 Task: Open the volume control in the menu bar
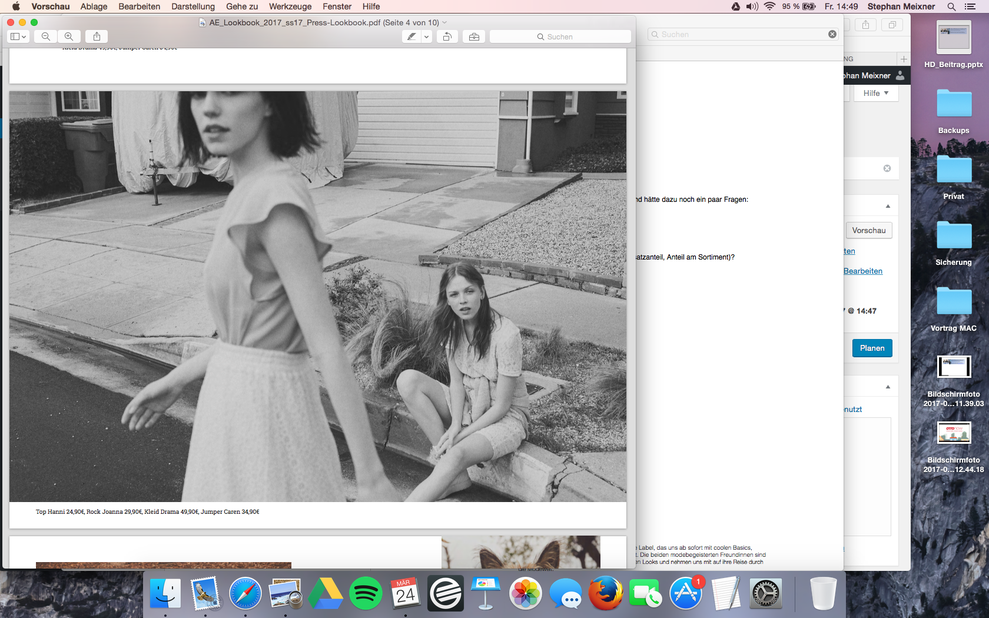point(752,6)
